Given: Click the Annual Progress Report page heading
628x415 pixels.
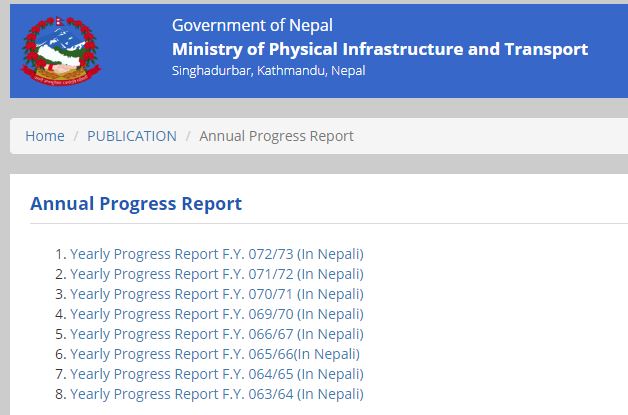Looking at the screenshot, I should [x=136, y=203].
